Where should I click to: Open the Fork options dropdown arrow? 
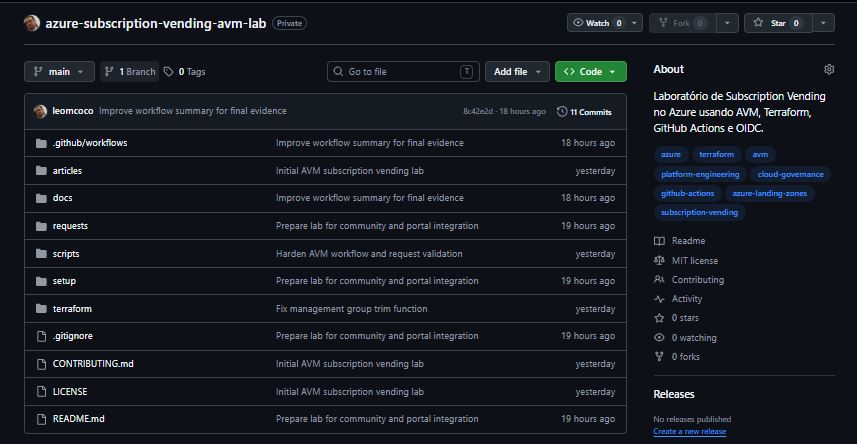coord(727,23)
